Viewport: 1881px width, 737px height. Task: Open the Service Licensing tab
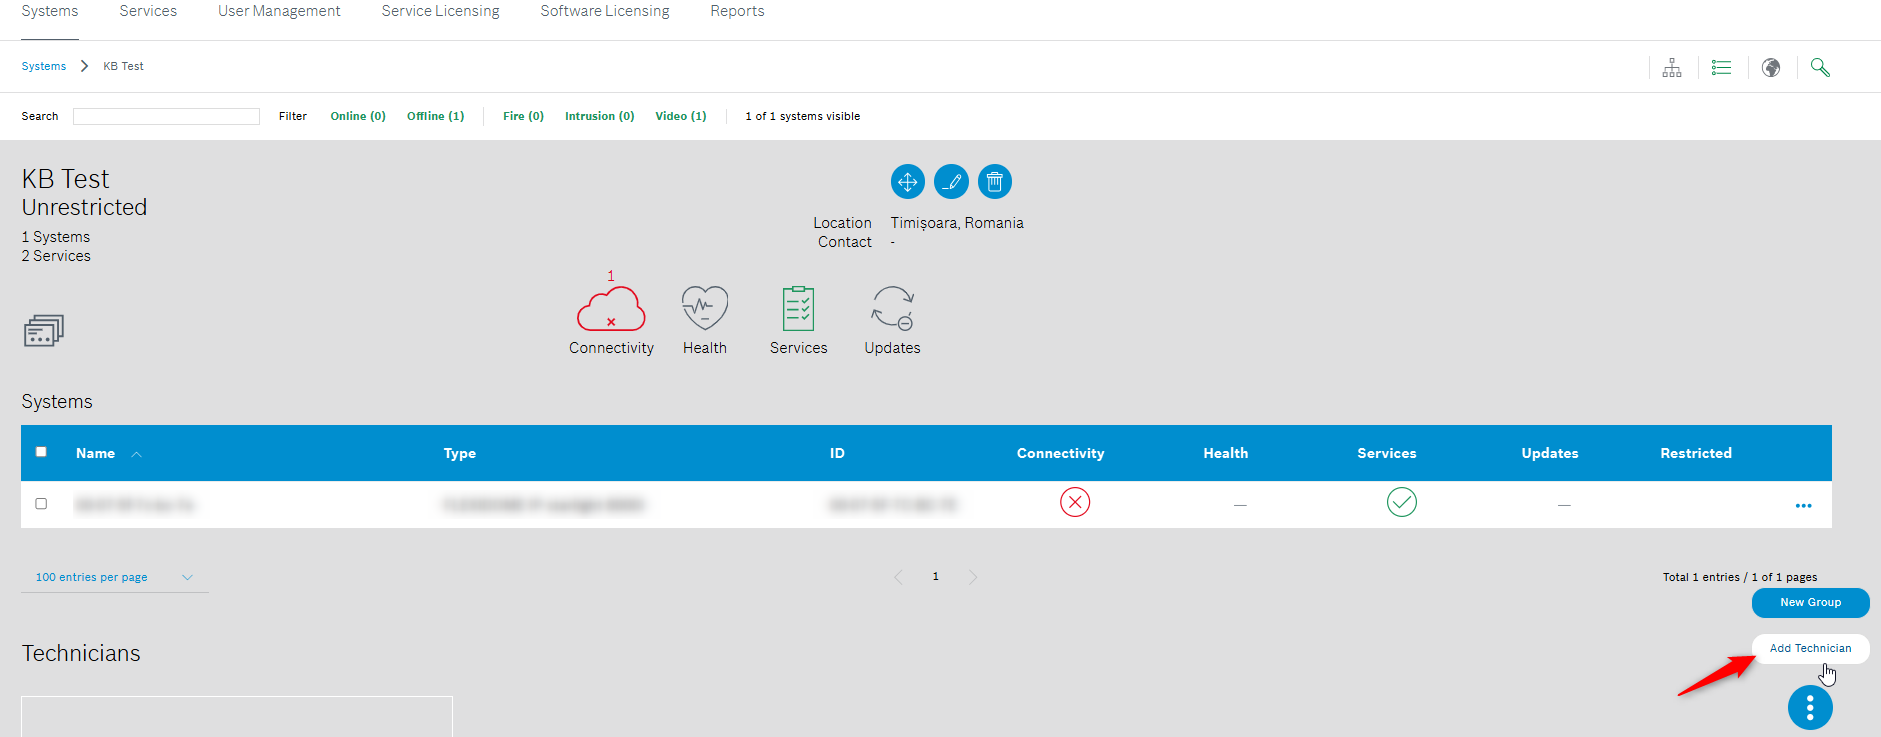[x=440, y=11]
